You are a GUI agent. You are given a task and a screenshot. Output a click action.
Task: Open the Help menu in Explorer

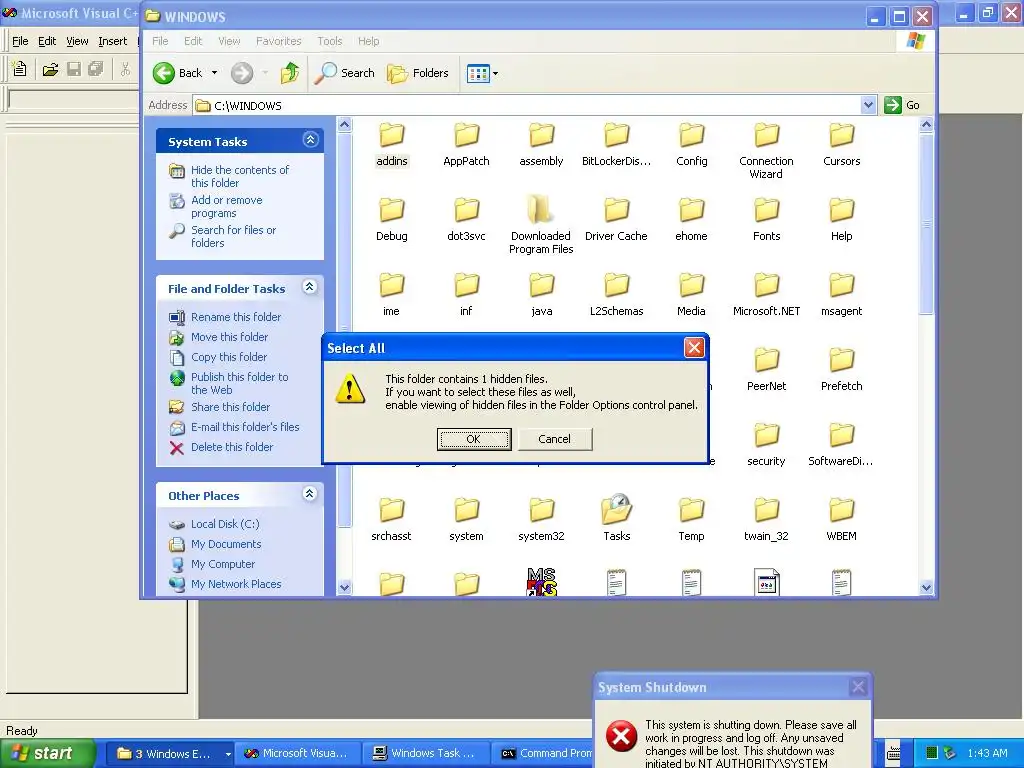[x=368, y=41]
